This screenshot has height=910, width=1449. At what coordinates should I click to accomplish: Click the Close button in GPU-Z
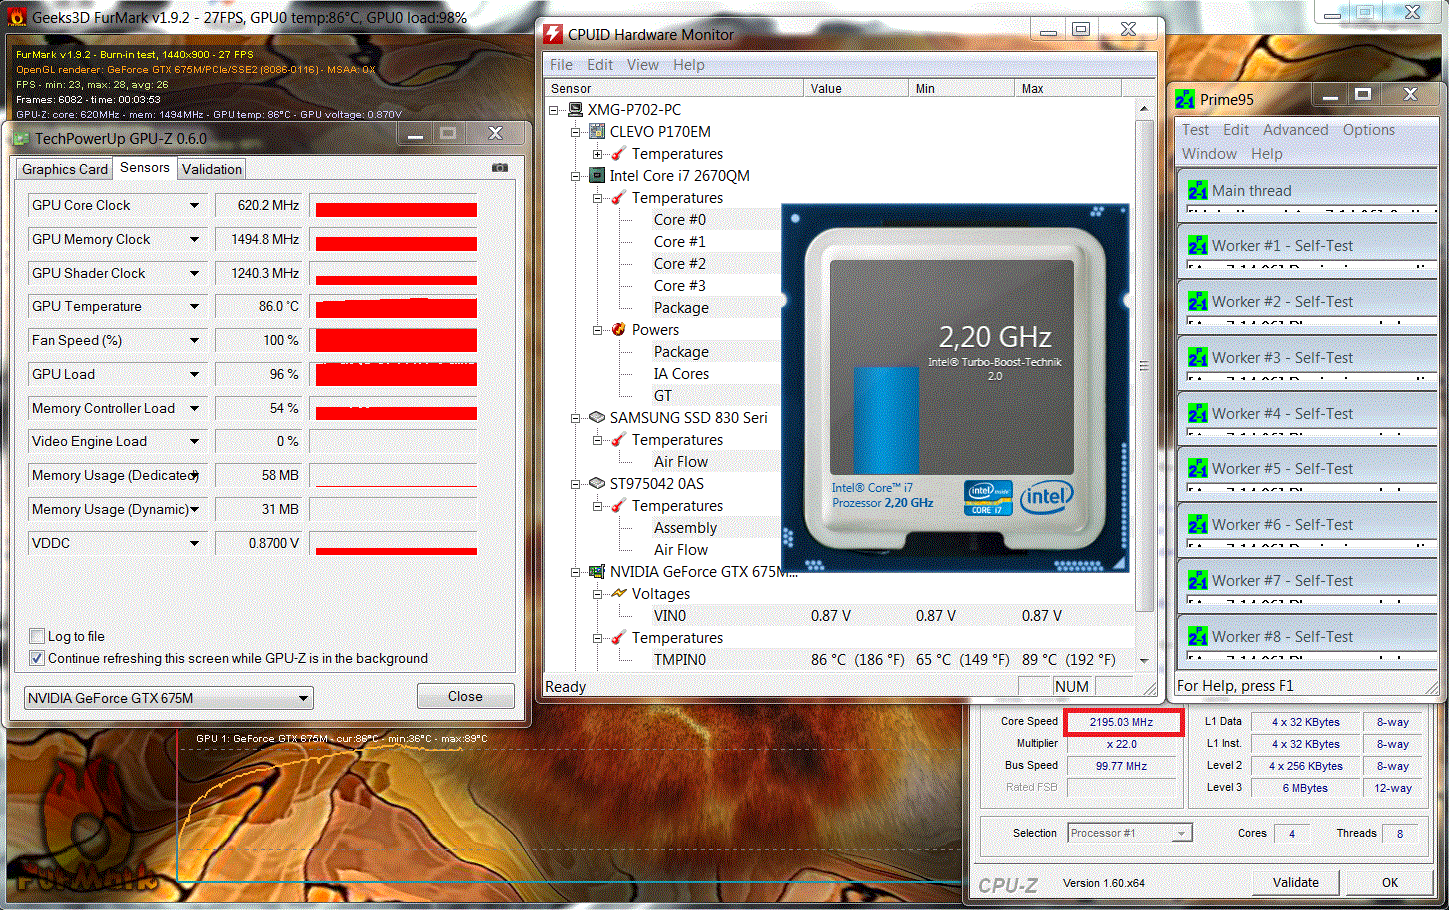pyautogui.click(x=465, y=696)
